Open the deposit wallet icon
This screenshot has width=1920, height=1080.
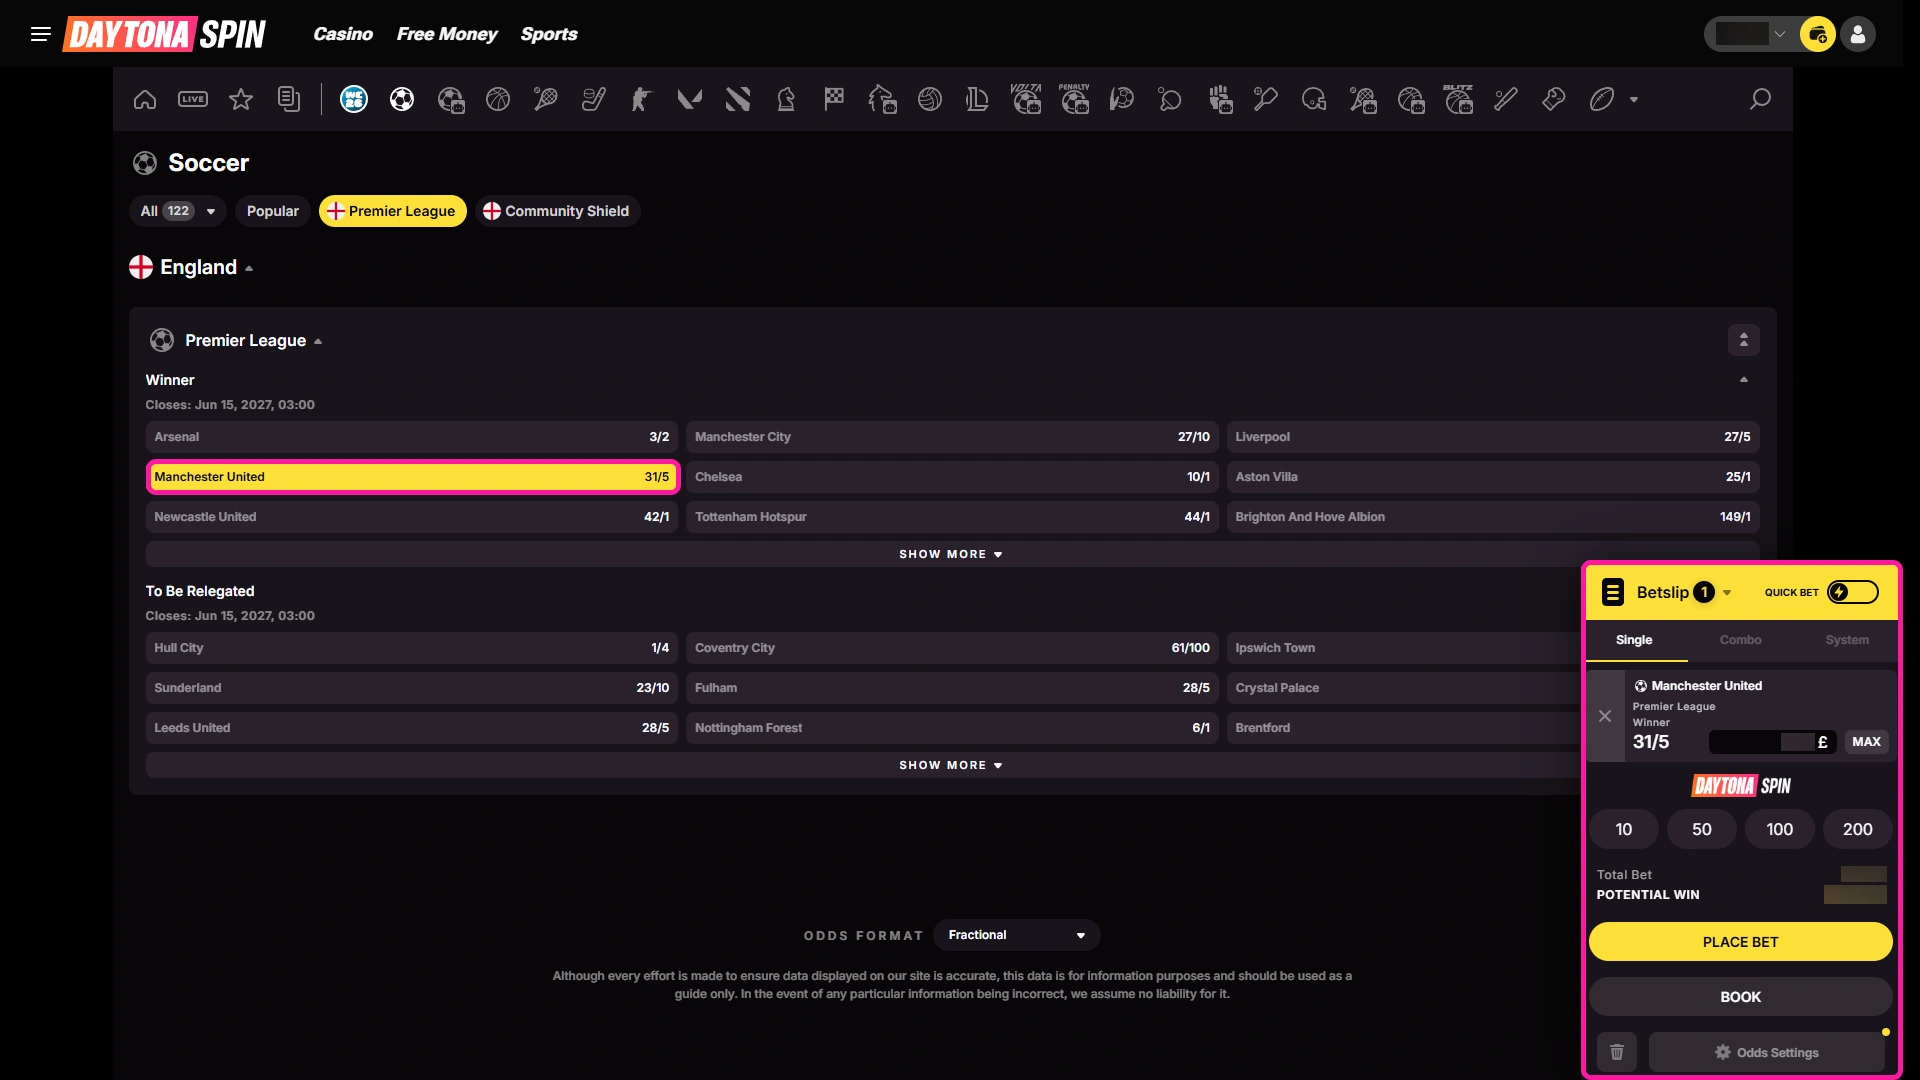coord(1817,34)
